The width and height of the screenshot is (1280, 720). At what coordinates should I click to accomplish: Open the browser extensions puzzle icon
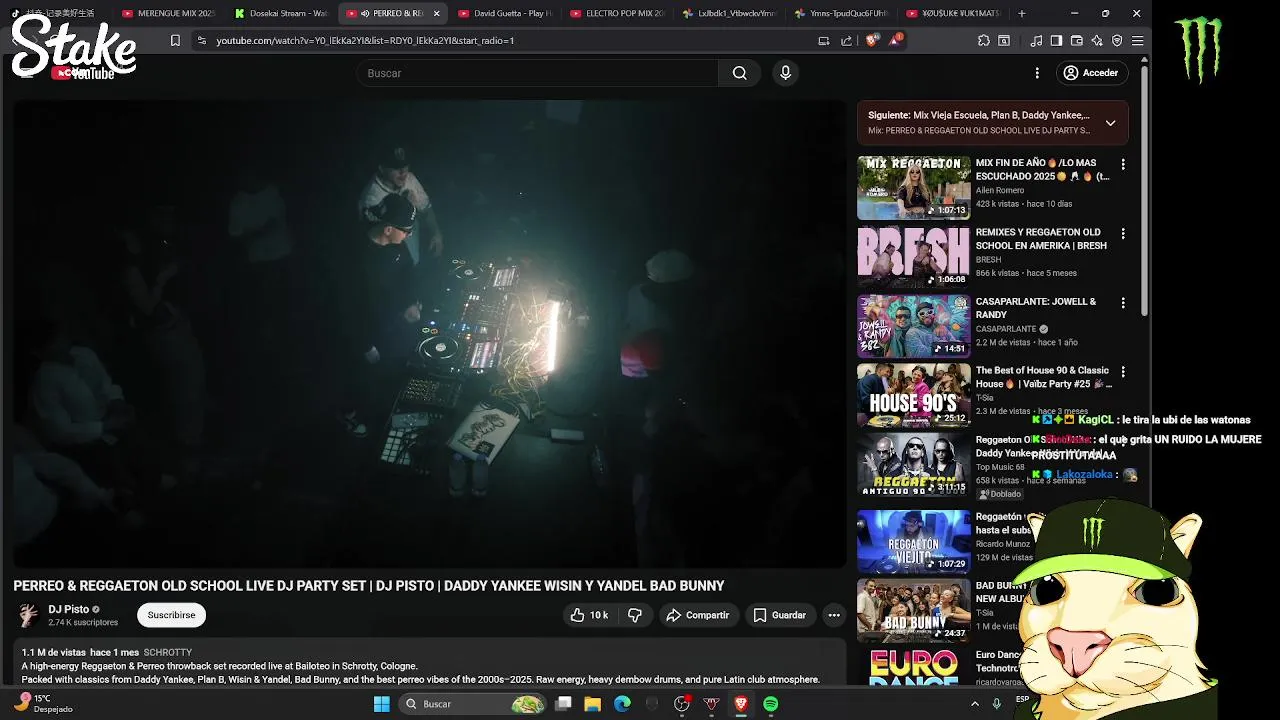point(984,41)
